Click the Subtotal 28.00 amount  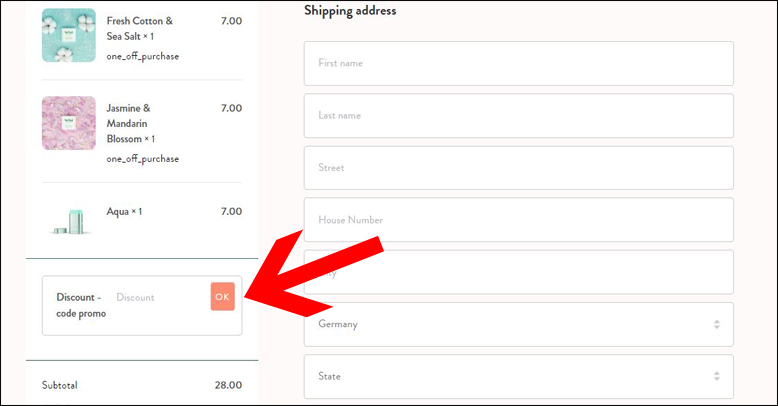click(x=228, y=385)
